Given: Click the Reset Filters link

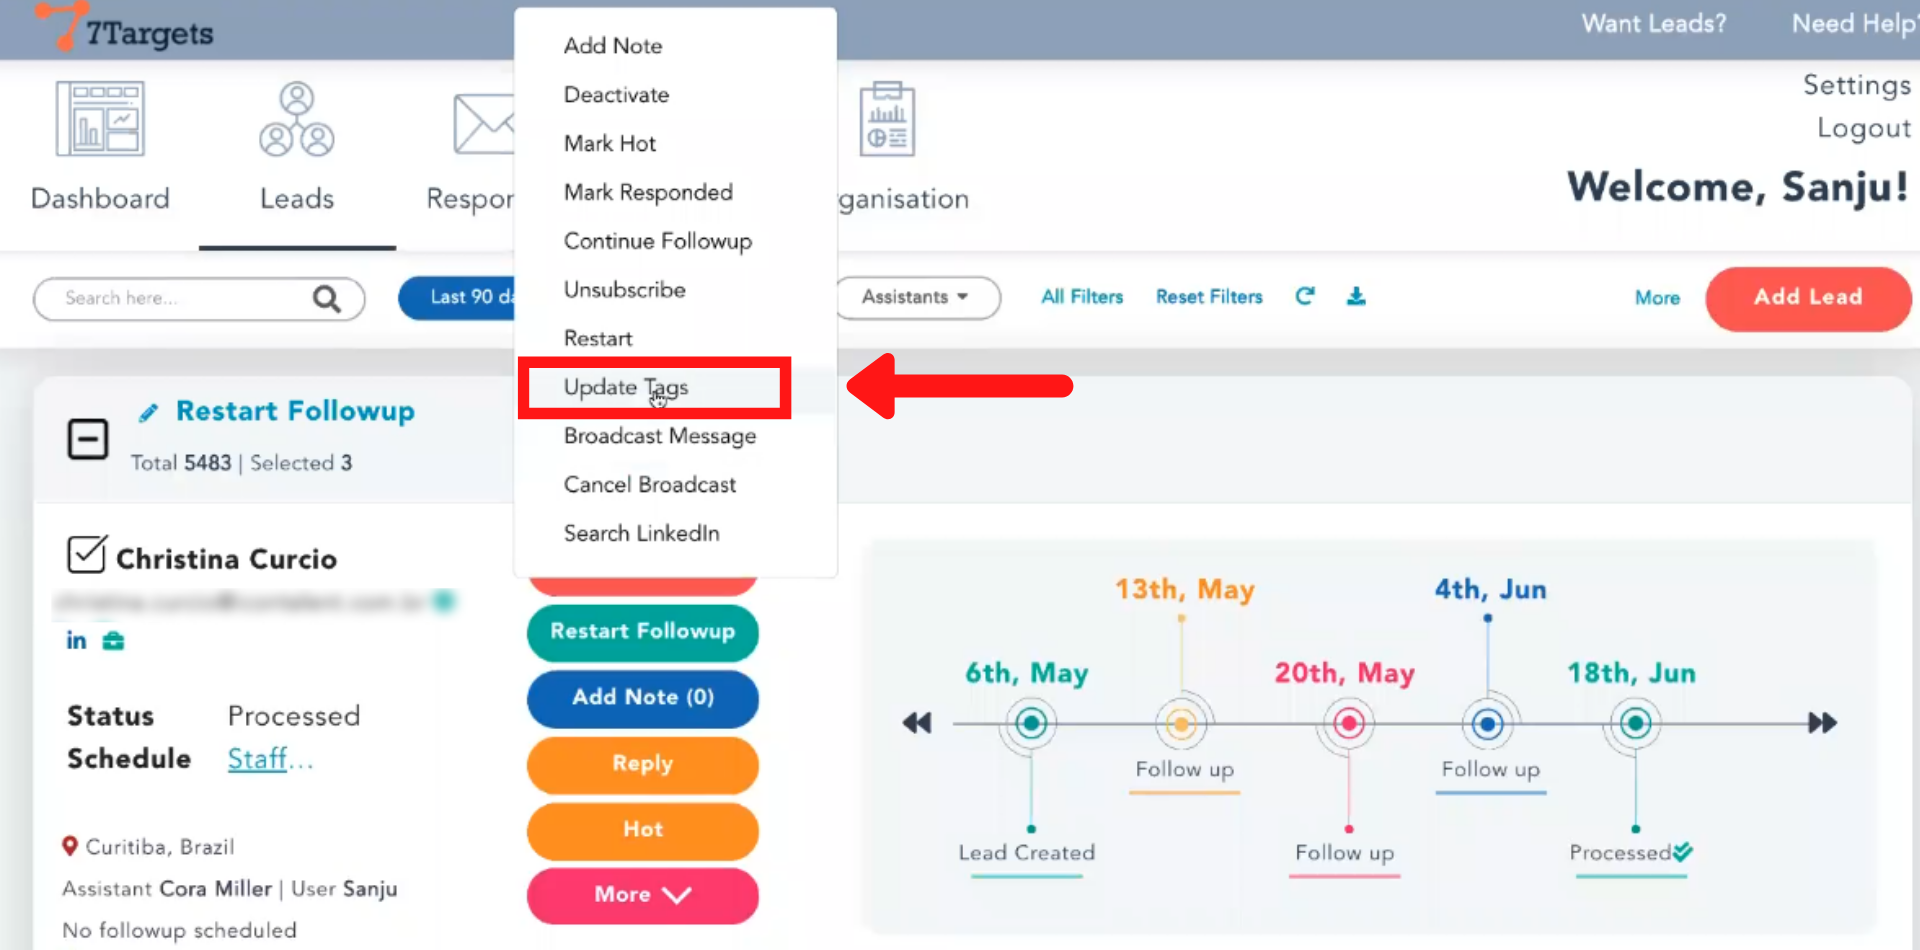Looking at the screenshot, I should (x=1209, y=297).
